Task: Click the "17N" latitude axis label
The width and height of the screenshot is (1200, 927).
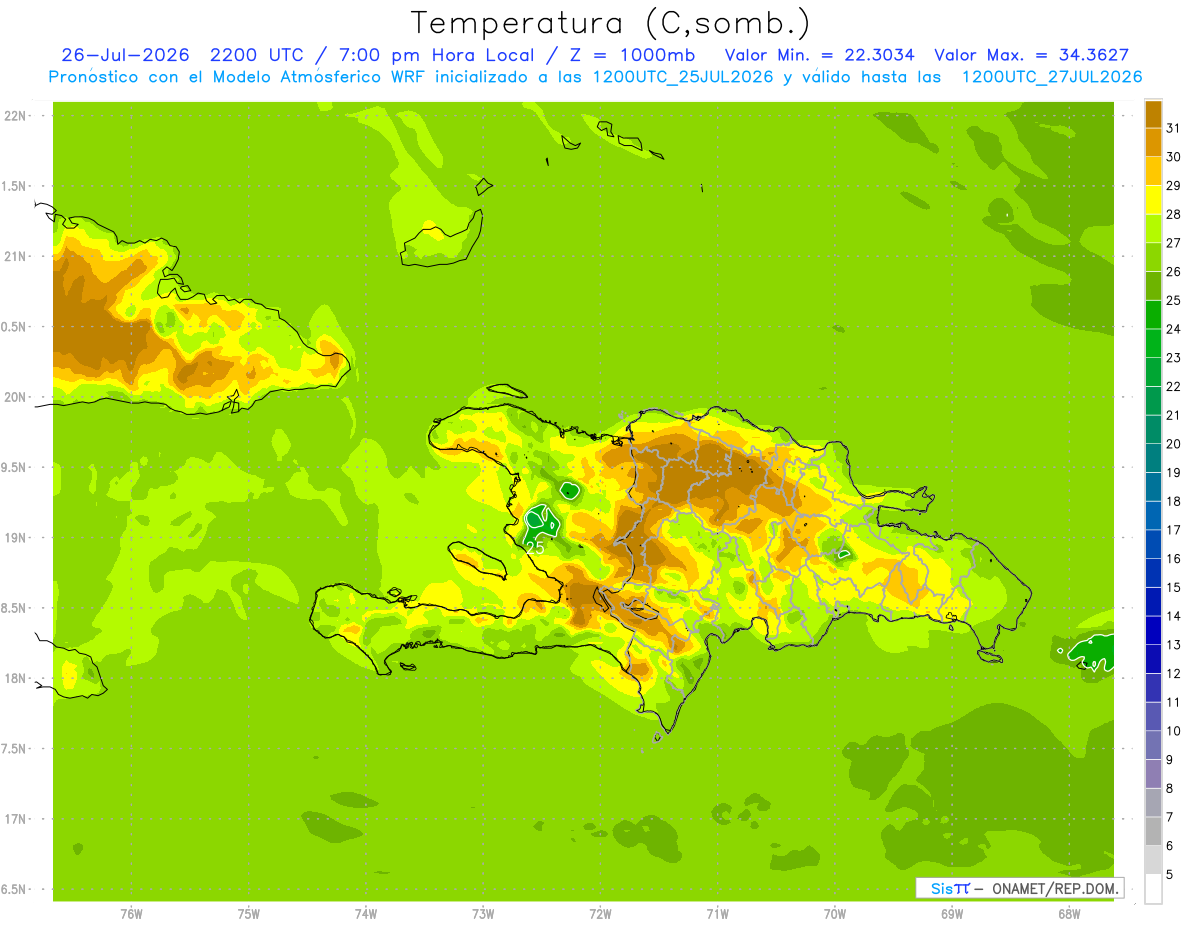Action: [15, 819]
